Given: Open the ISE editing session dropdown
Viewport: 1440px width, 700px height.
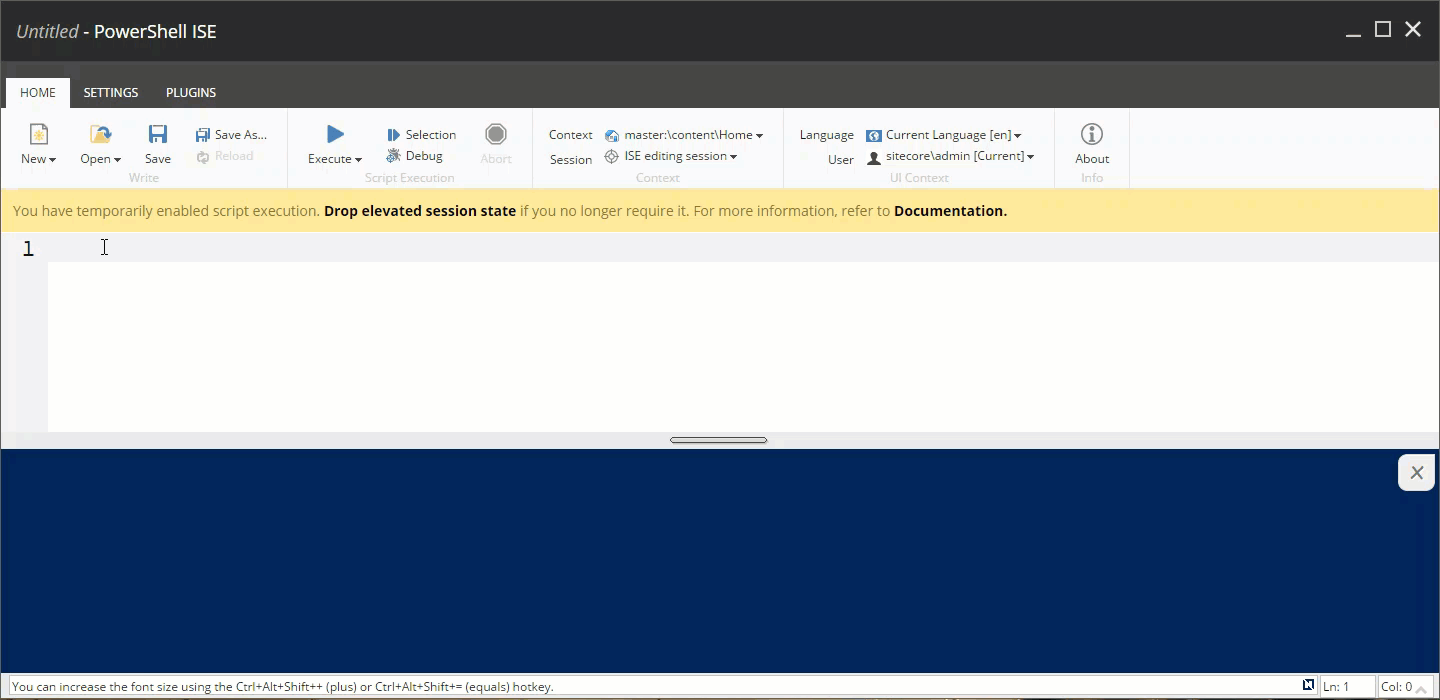Looking at the screenshot, I should pyautogui.click(x=671, y=156).
